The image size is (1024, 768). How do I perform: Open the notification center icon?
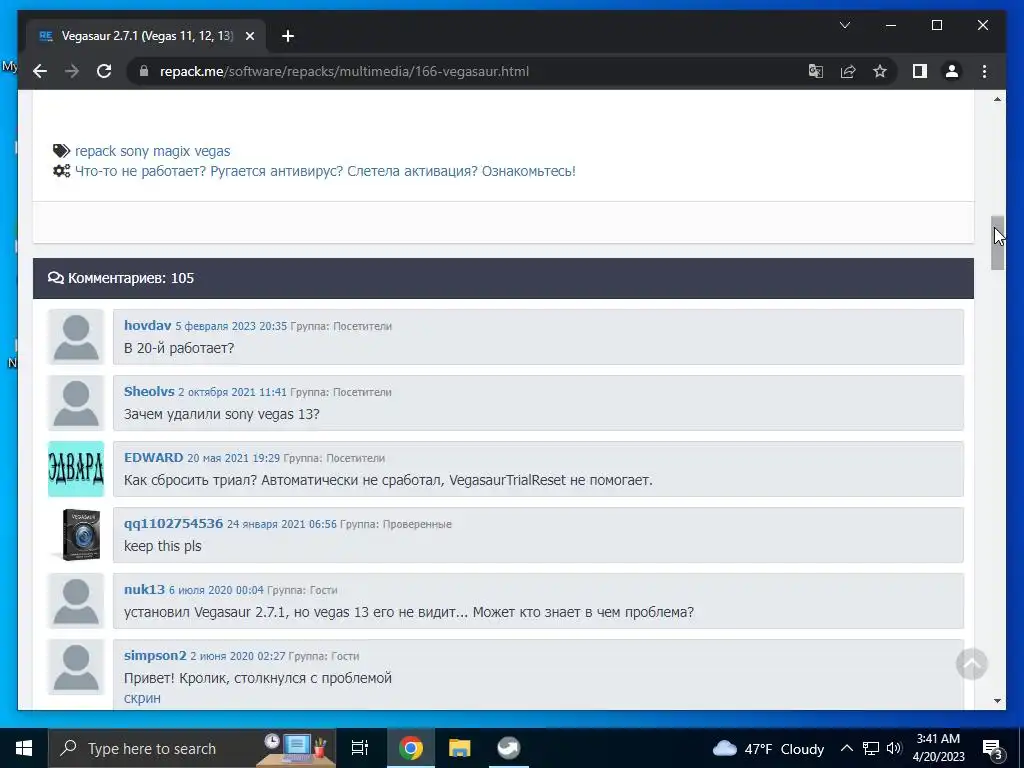pos(993,748)
